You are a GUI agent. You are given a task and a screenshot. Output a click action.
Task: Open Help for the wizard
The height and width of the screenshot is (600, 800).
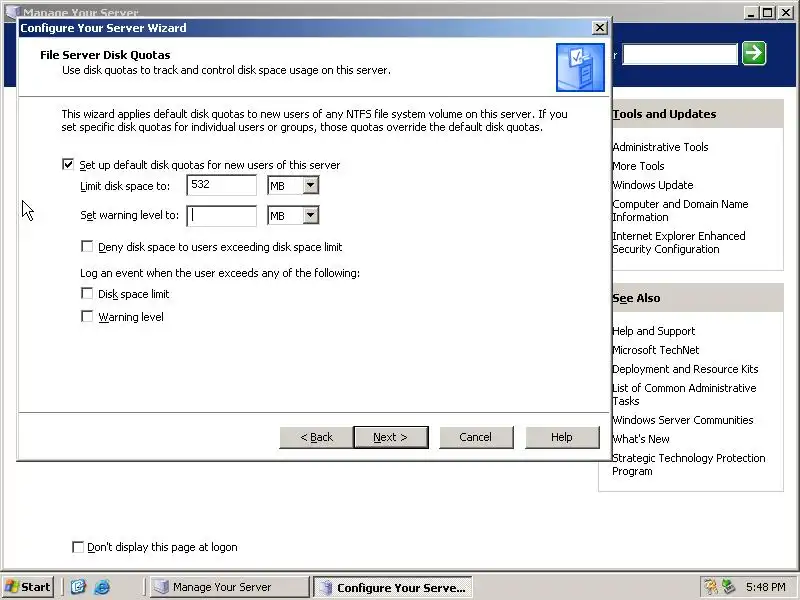click(562, 437)
